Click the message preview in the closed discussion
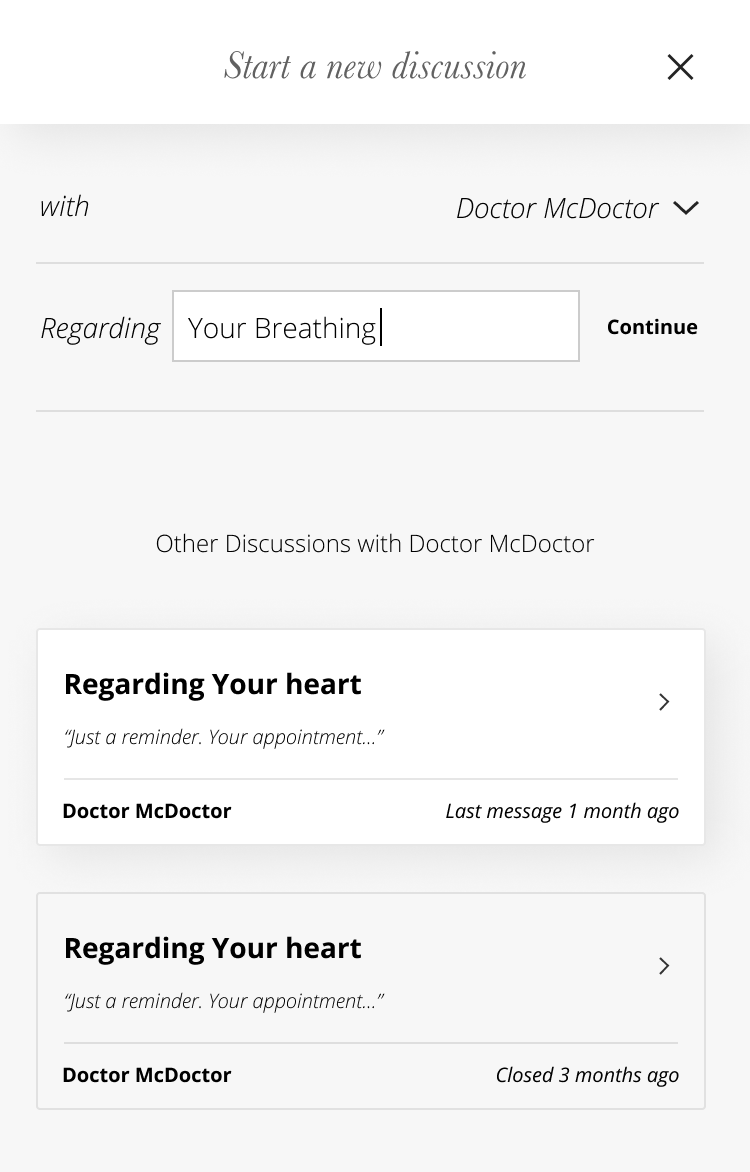The image size is (750, 1172). (224, 1002)
